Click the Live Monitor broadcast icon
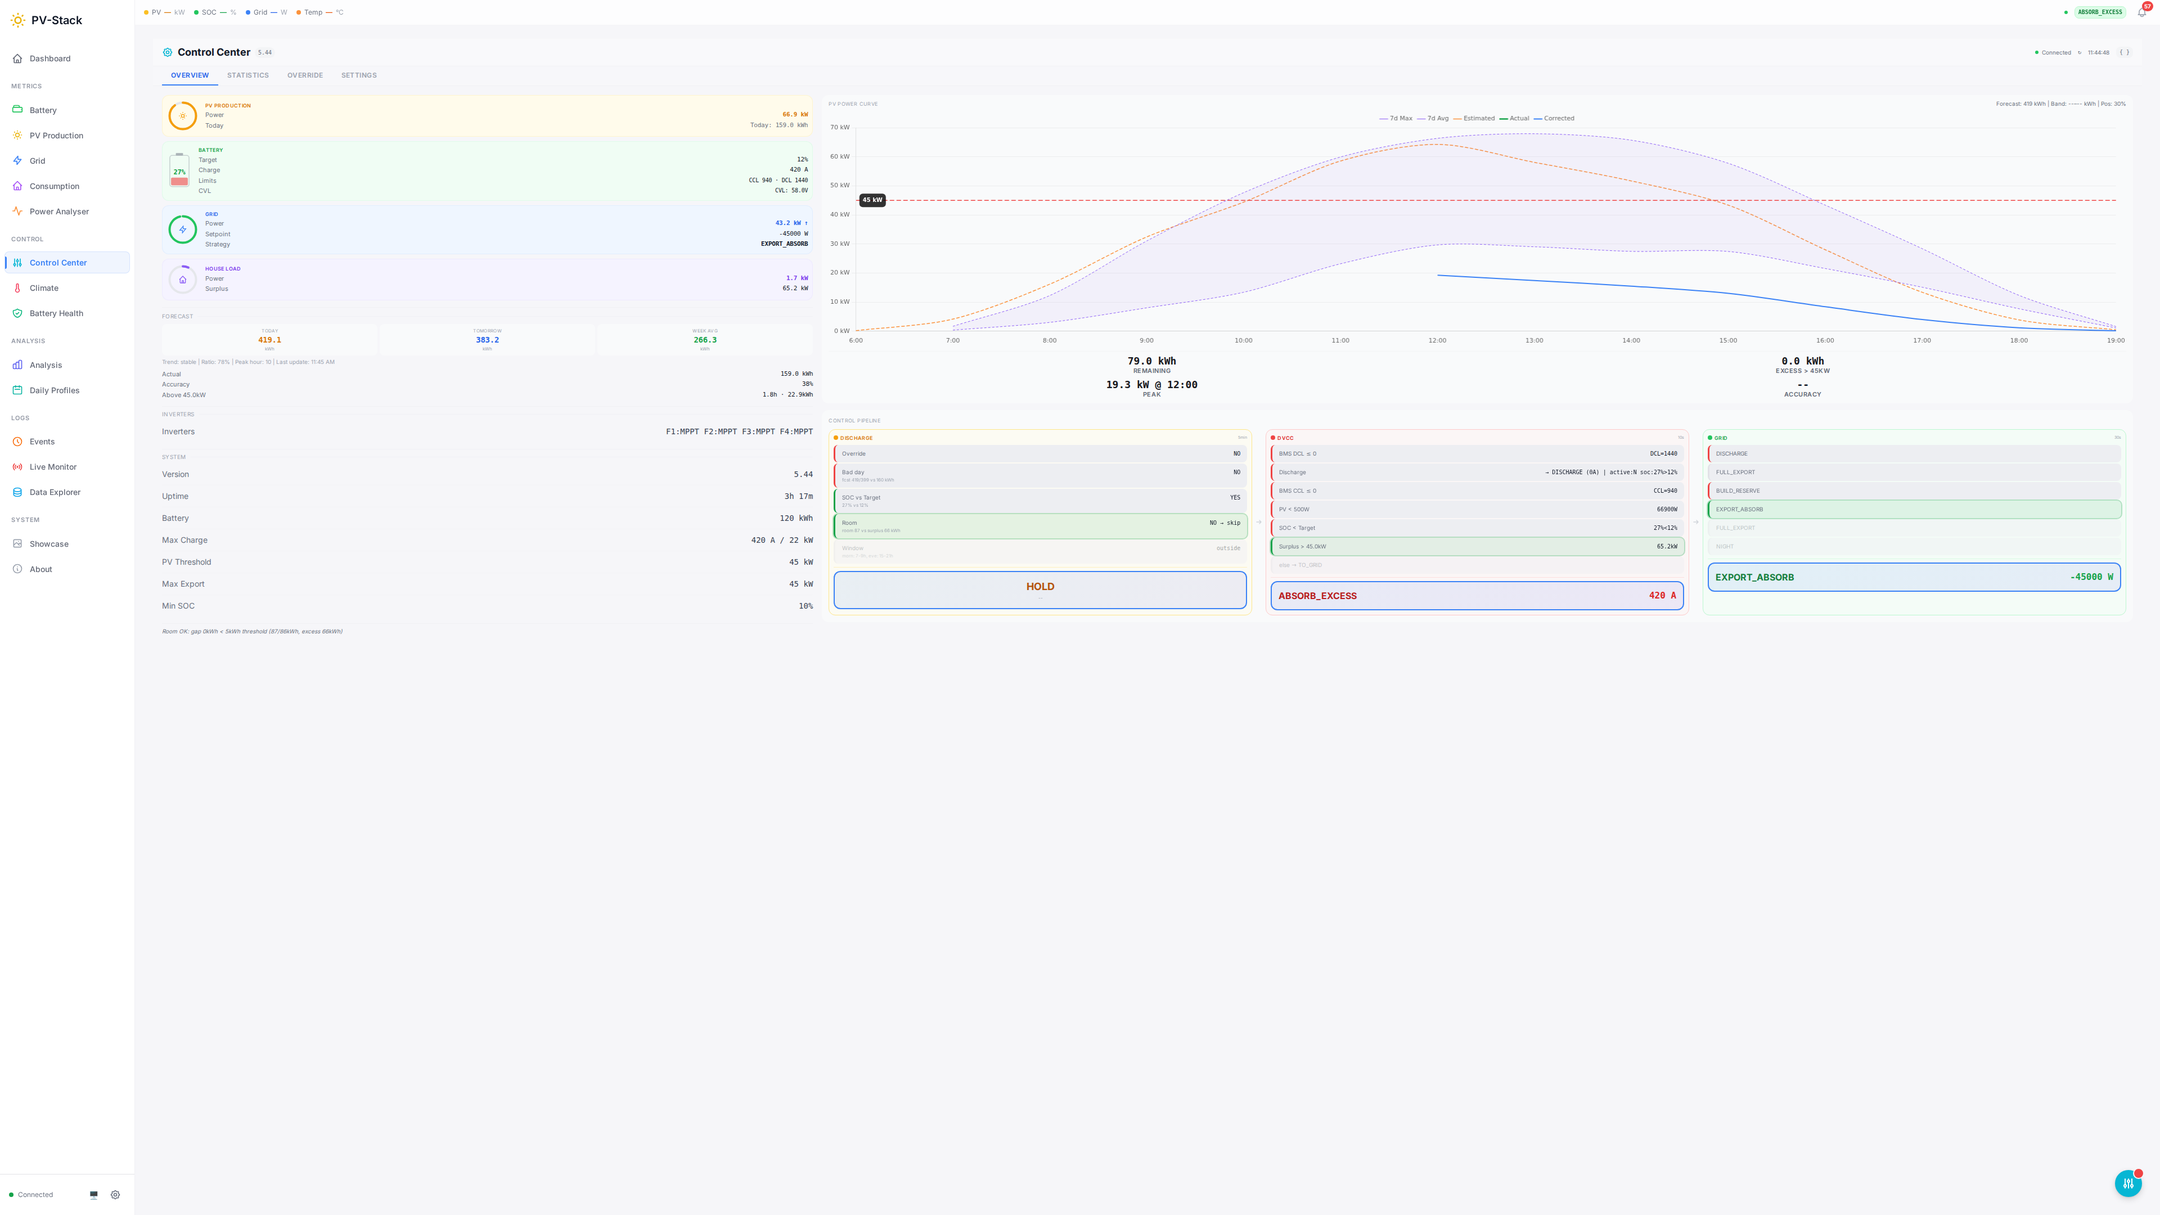Screen dimensions: 2160x1215 point(17,467)
